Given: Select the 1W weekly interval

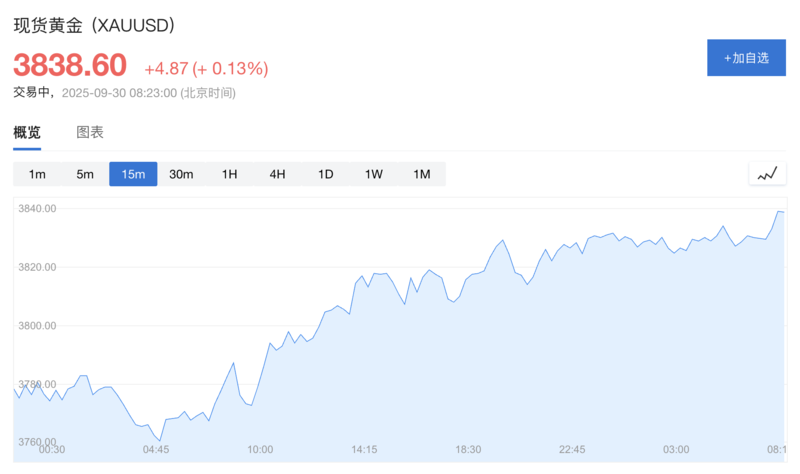Looking at the screenshot, I should tap(373, 174).
